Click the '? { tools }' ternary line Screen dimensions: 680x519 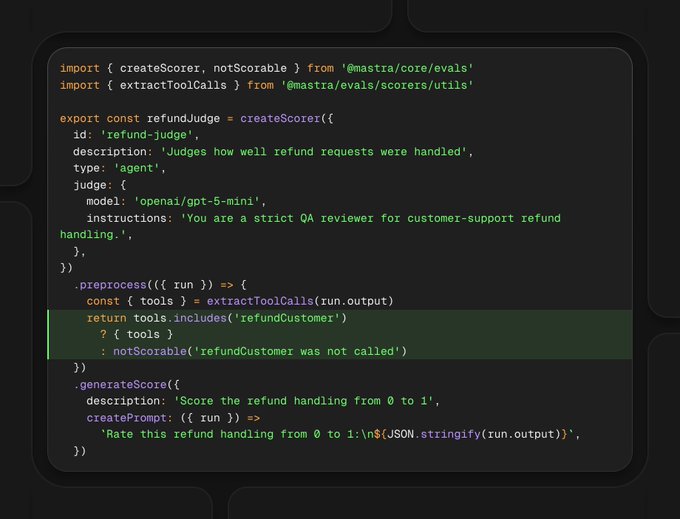pos(136,334)
